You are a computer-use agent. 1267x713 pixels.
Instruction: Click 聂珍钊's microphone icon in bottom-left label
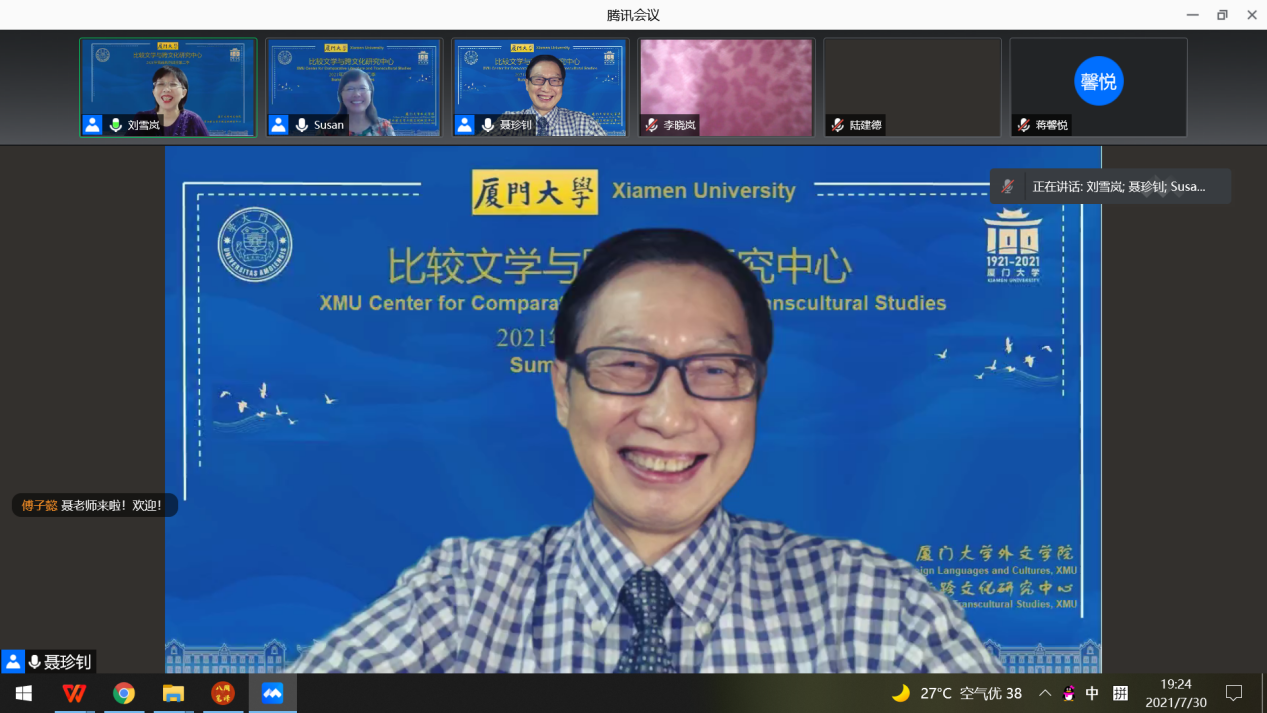click(35, 662)
